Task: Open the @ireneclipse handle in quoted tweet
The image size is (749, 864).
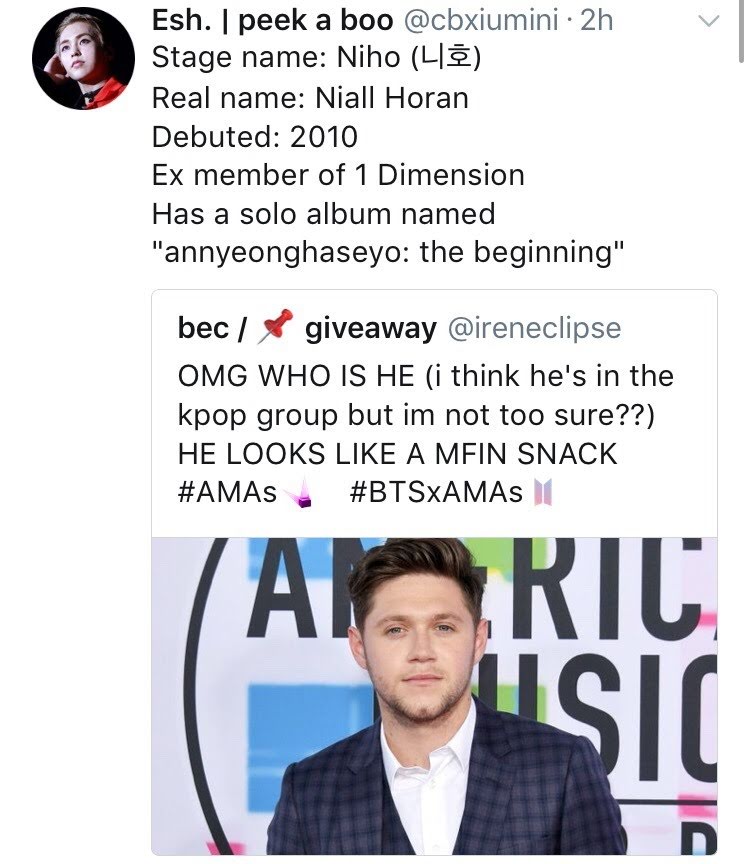Action: point(534,328)
